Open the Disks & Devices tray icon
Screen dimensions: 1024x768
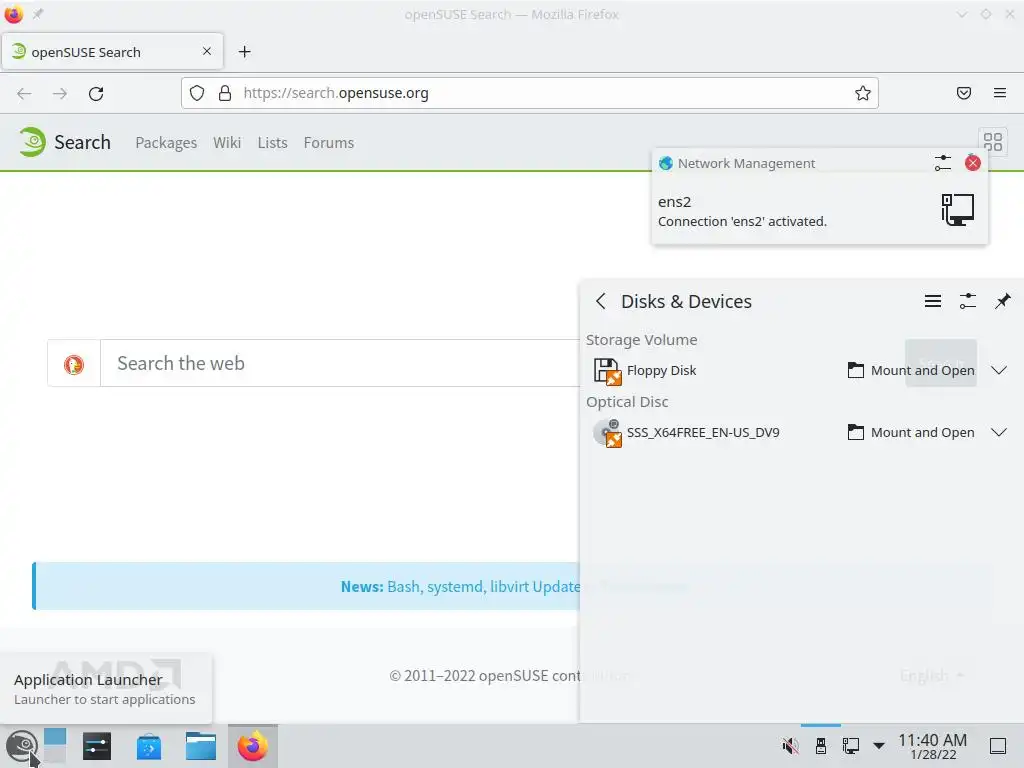821,745
